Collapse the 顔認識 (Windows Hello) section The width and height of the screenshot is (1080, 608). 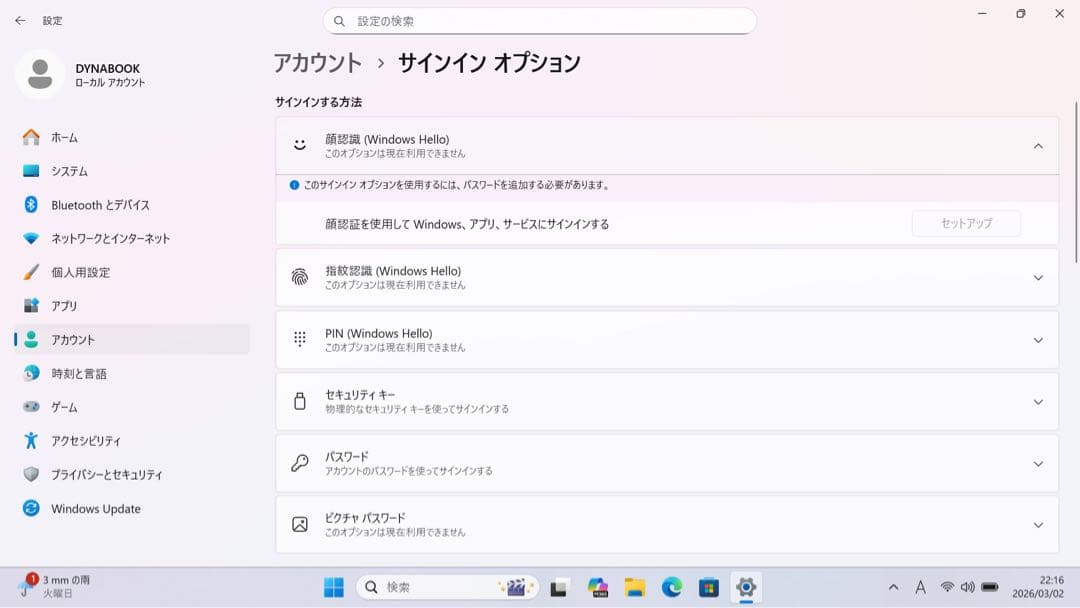(x=1038, y=146)
